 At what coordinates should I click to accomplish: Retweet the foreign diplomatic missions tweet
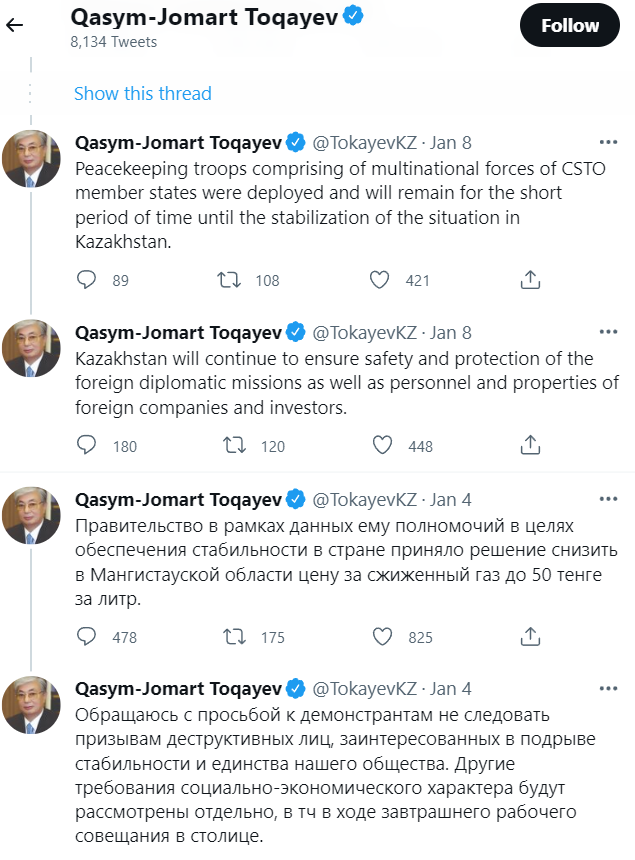pos(232,446)
